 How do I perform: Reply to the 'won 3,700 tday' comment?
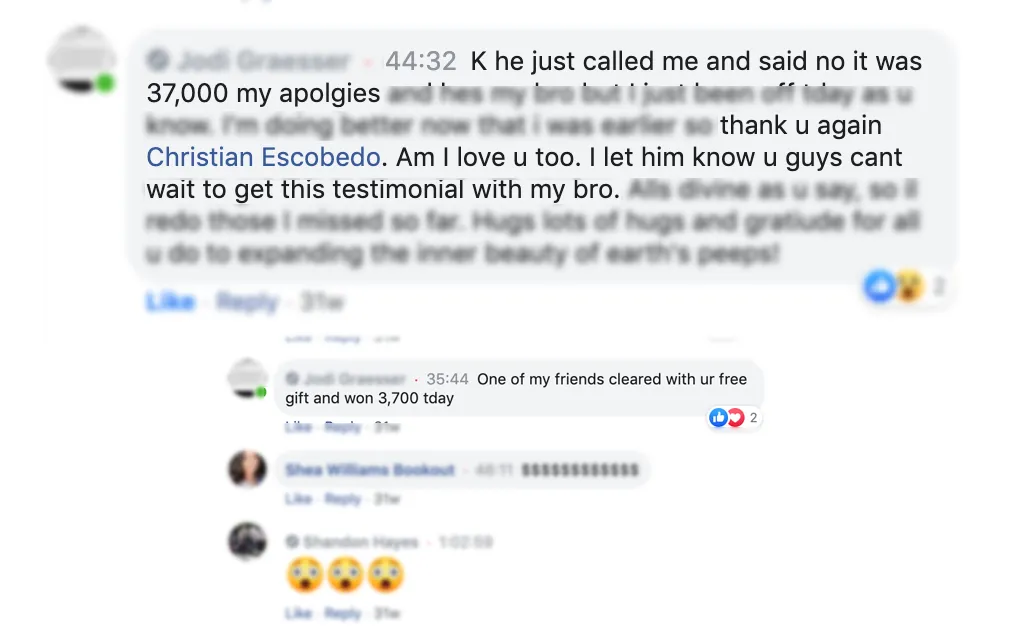click(x=342, y=427)
